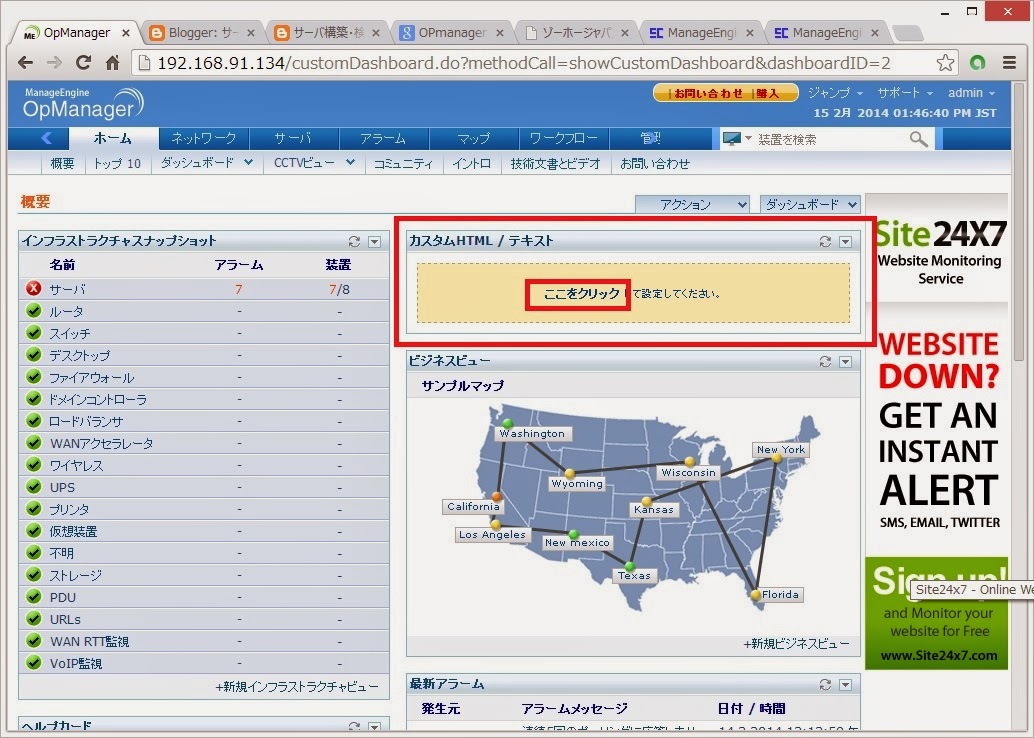Click the OpManager logo
The width and height of the screenshot is (1034, 738).
coord(83,104)
